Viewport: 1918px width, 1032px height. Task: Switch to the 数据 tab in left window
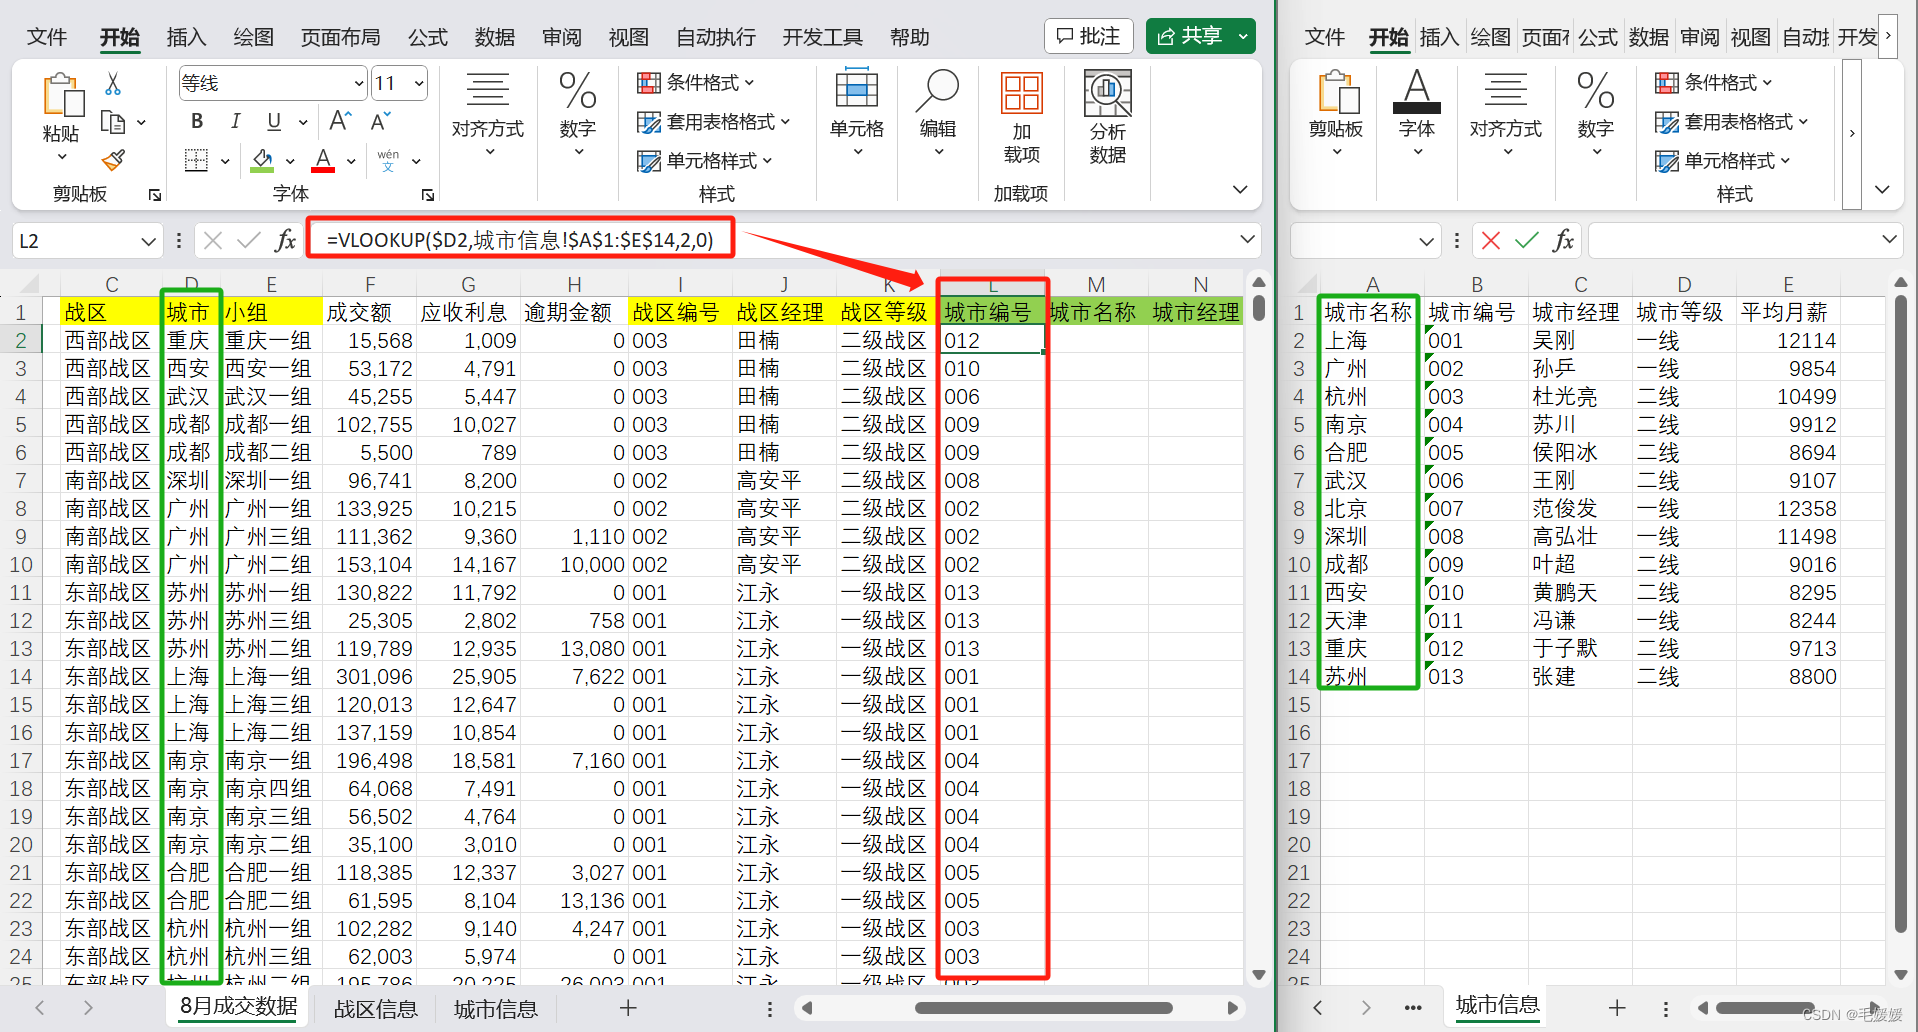495,37
